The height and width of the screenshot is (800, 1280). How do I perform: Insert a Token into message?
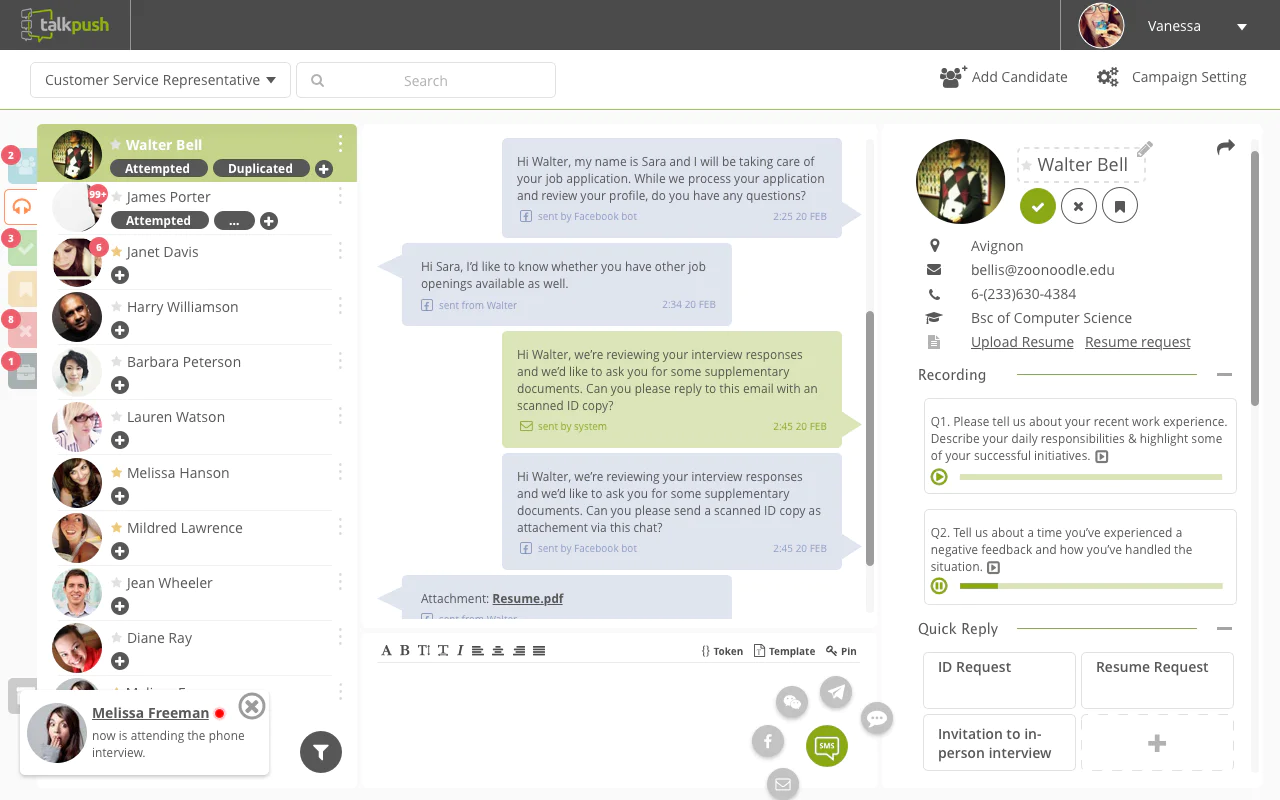(722, 651)
